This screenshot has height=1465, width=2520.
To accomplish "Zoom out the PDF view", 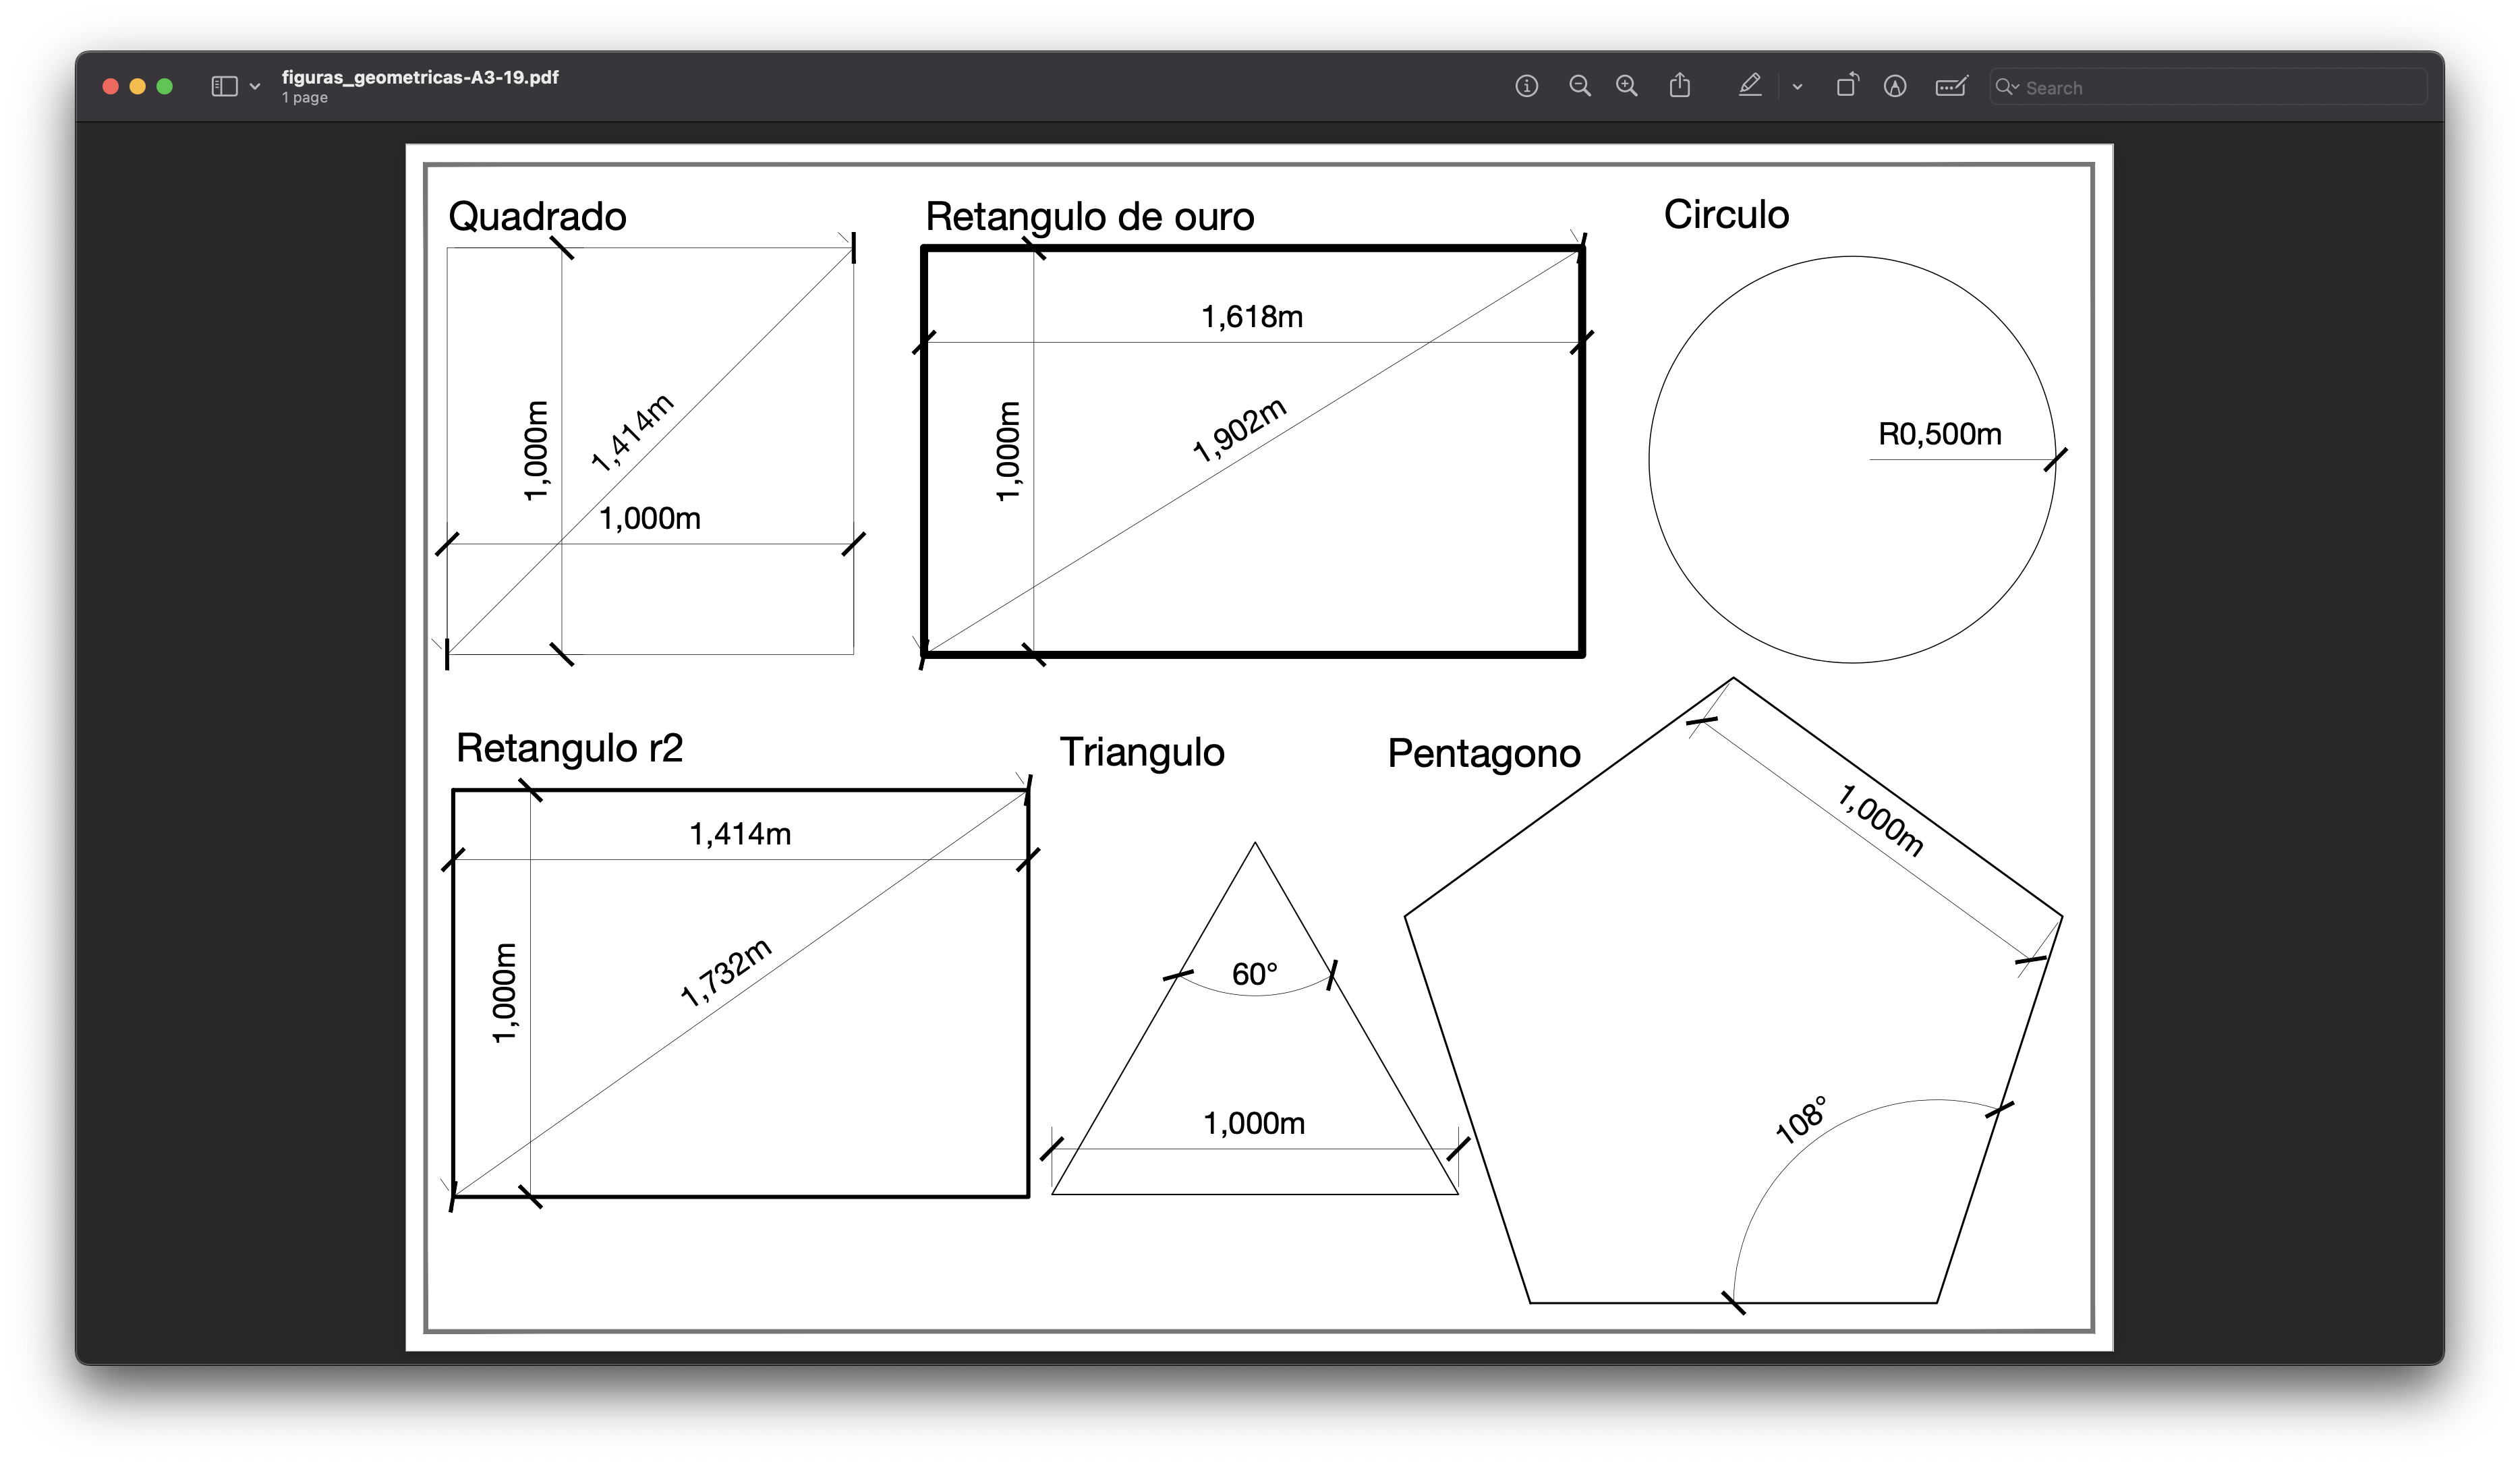I will [1579, 86].
